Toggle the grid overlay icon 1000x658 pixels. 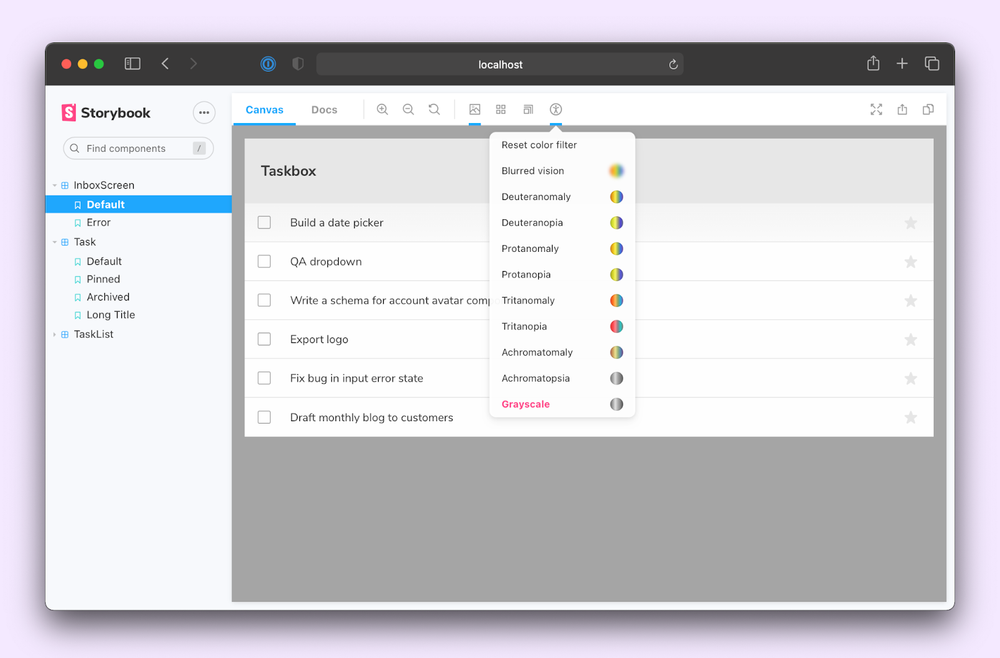(x=500, y=109)
